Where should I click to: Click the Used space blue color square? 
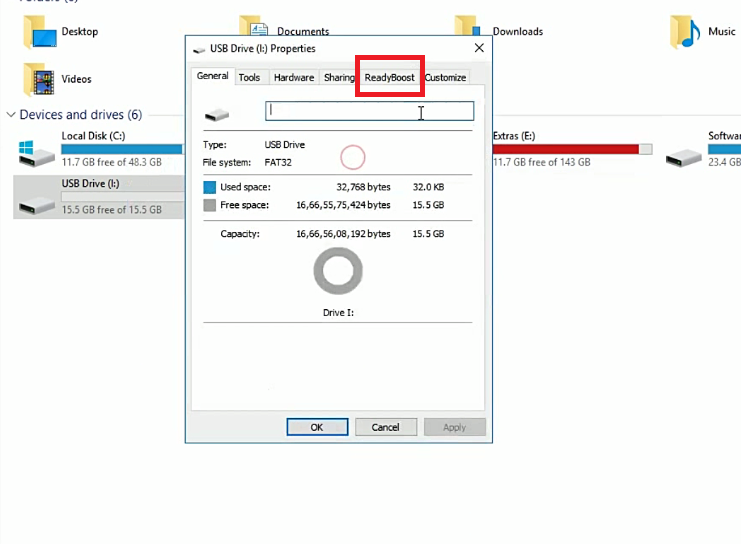click(x=209, y=187)
